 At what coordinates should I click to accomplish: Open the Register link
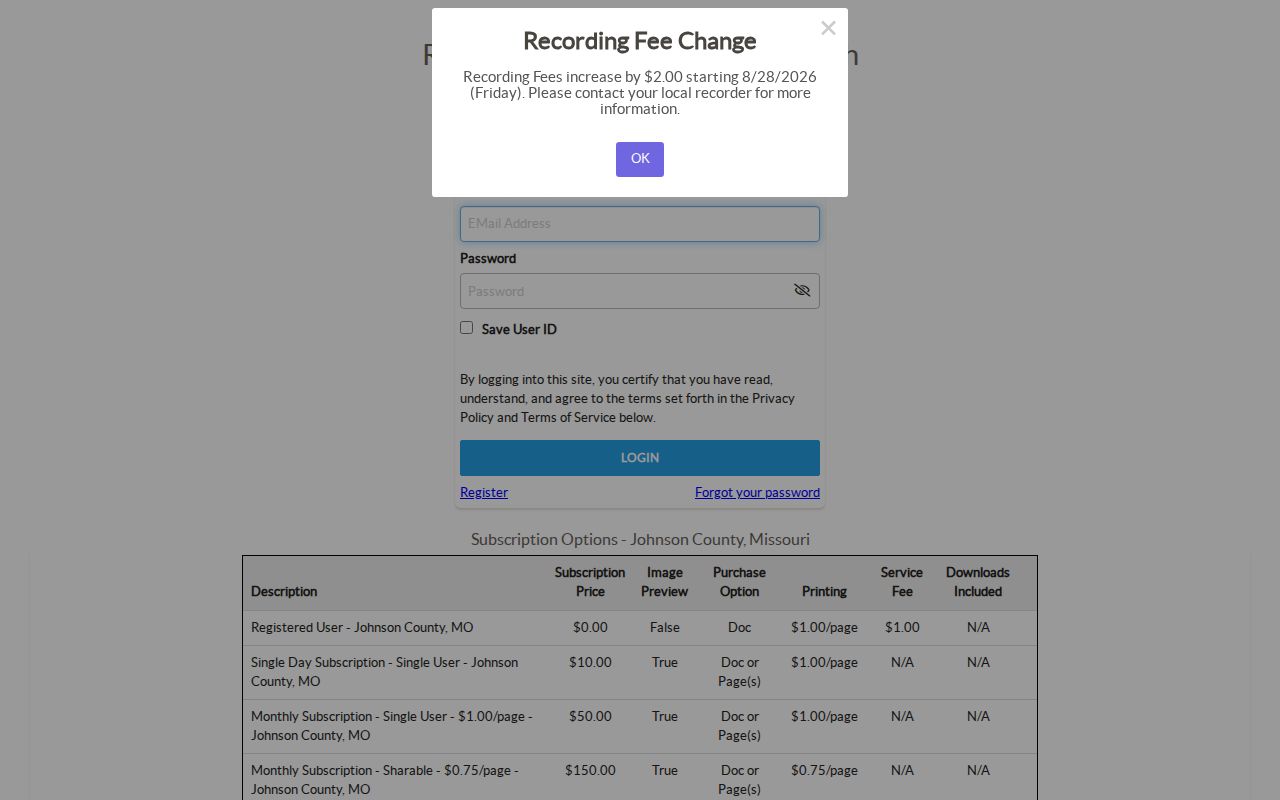(x=484, y=492)
